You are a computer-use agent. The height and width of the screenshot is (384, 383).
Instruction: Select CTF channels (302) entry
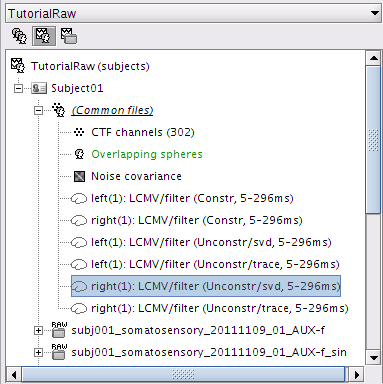tap(143, 132)
